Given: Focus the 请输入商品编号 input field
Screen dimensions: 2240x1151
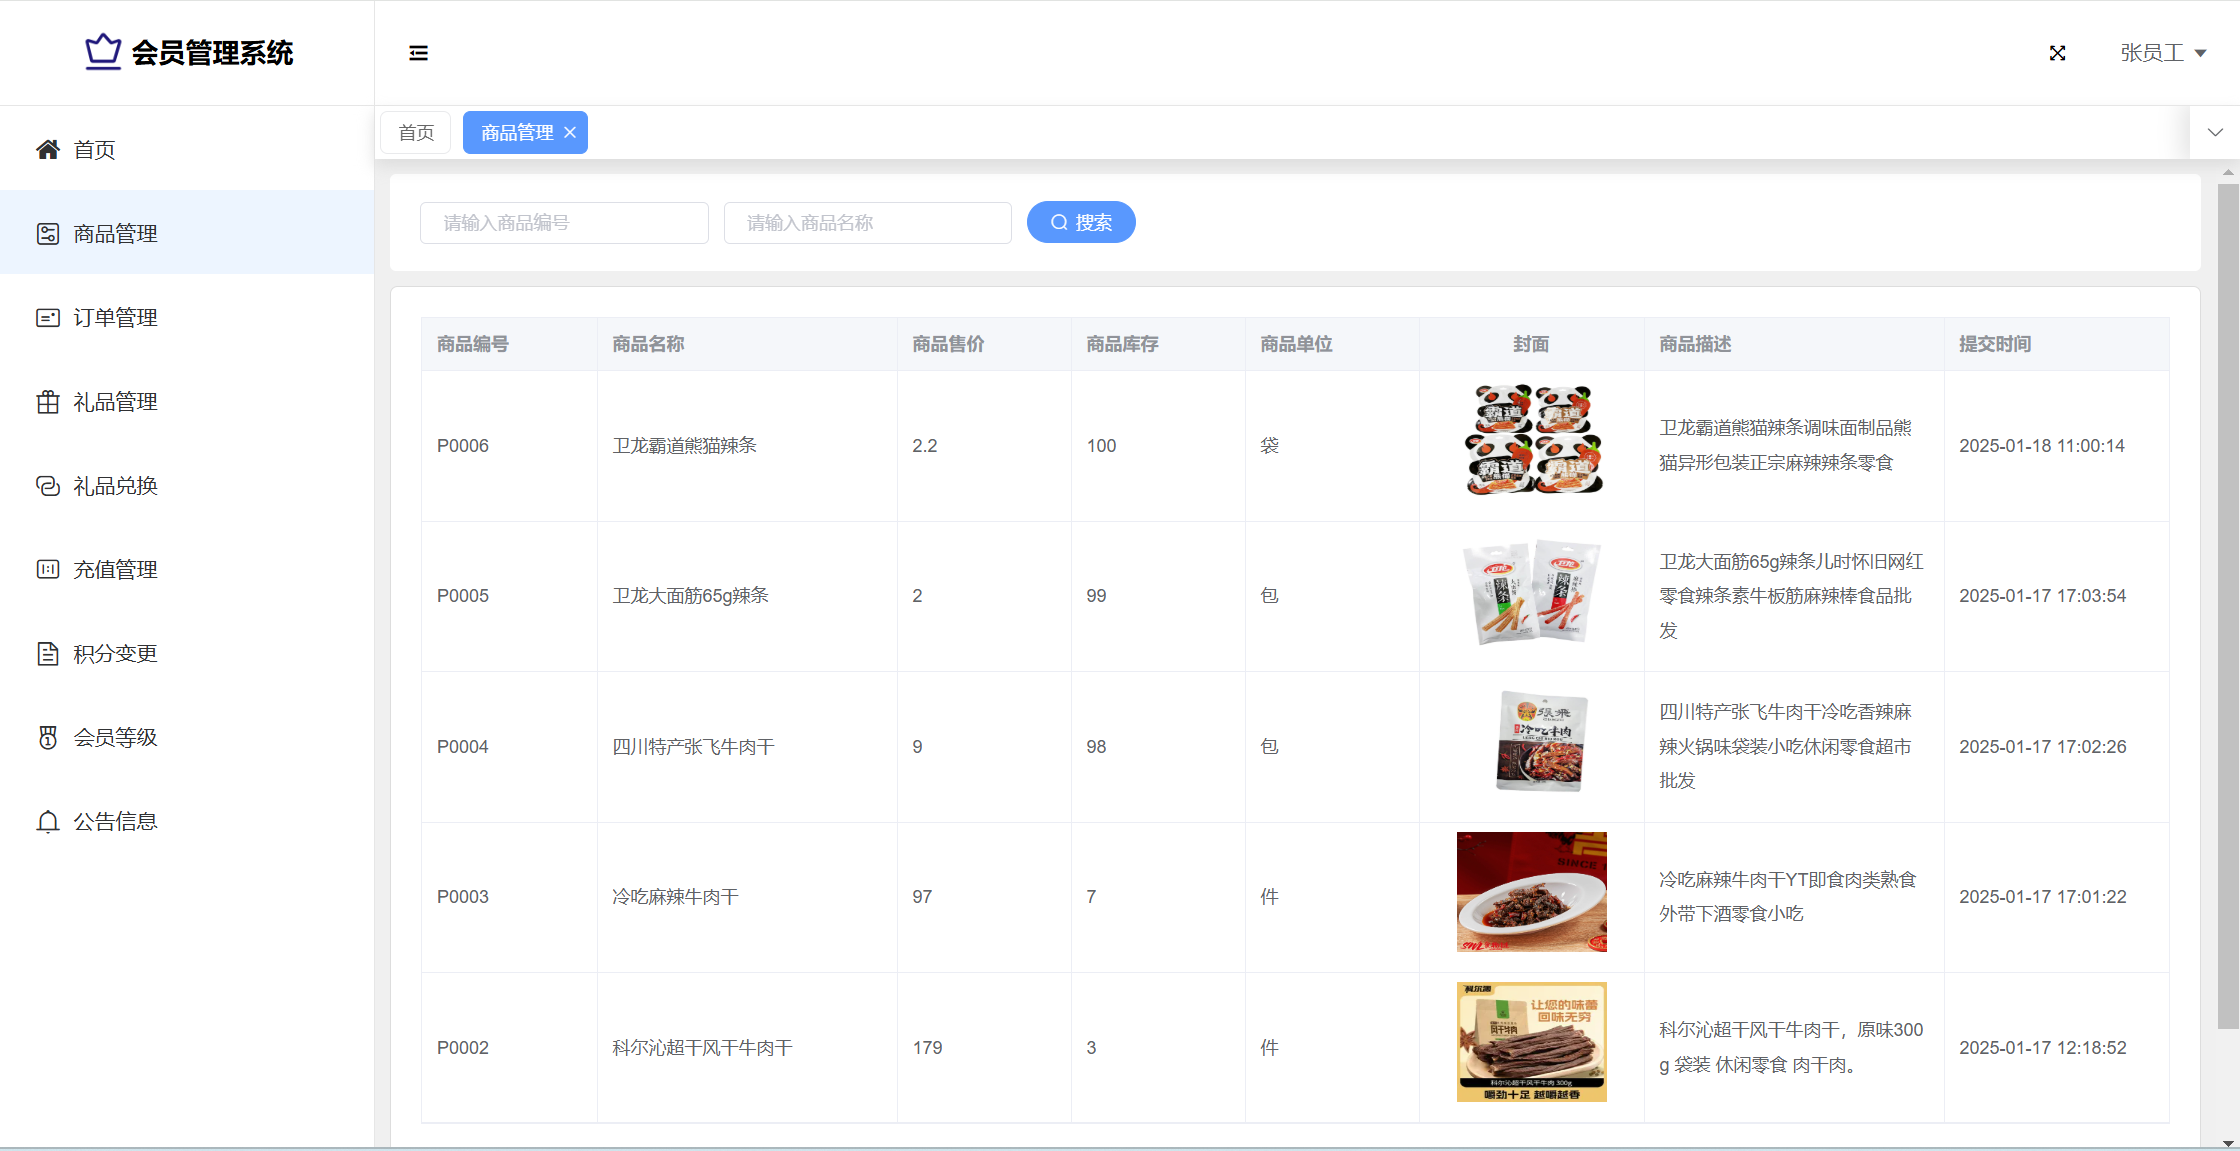Looking at the screenshot, I should tap(564, 223).
